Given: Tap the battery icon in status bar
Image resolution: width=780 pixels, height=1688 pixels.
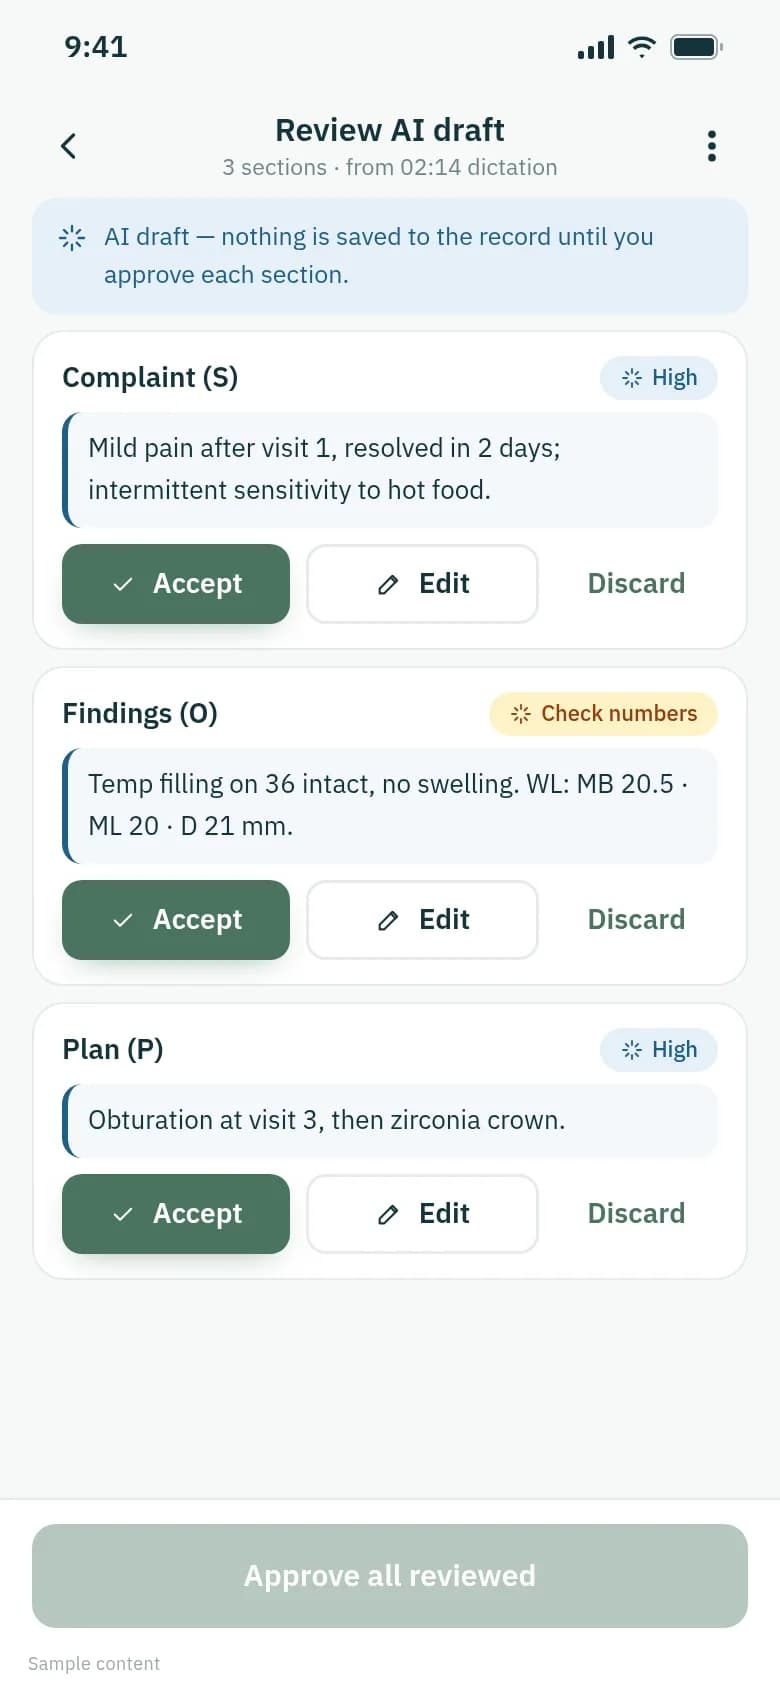Looking at the screenshot, I should [696, 47].
